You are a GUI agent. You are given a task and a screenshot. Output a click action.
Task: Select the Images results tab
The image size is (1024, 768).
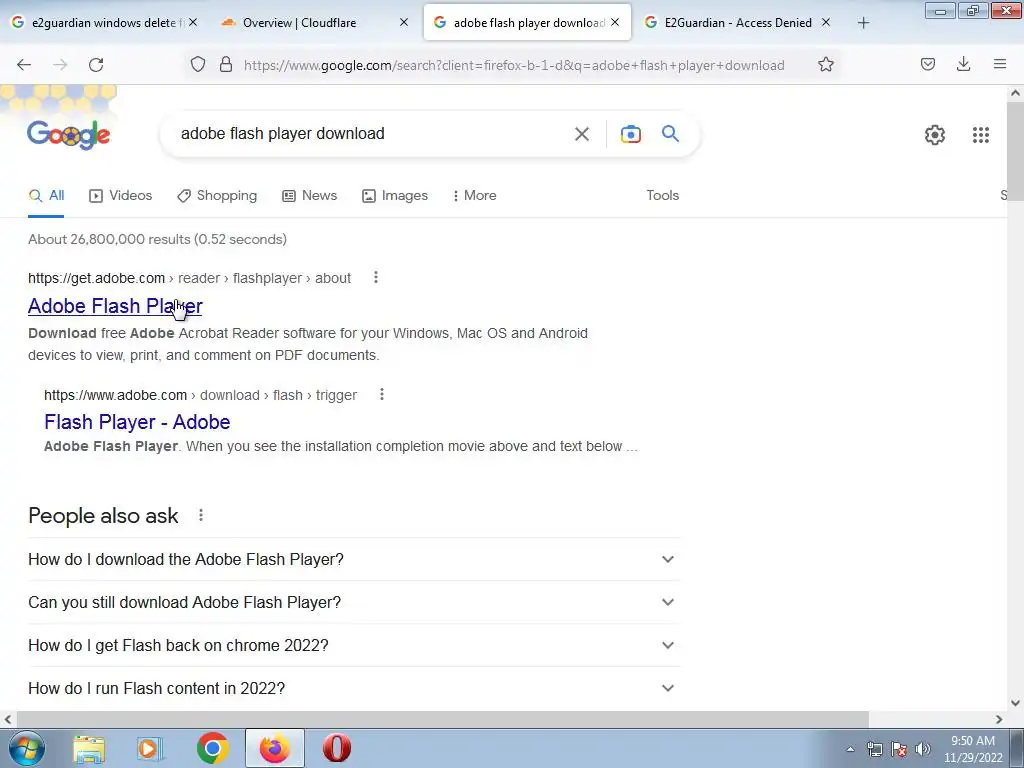pyautogui.click(x=395, y=195)
